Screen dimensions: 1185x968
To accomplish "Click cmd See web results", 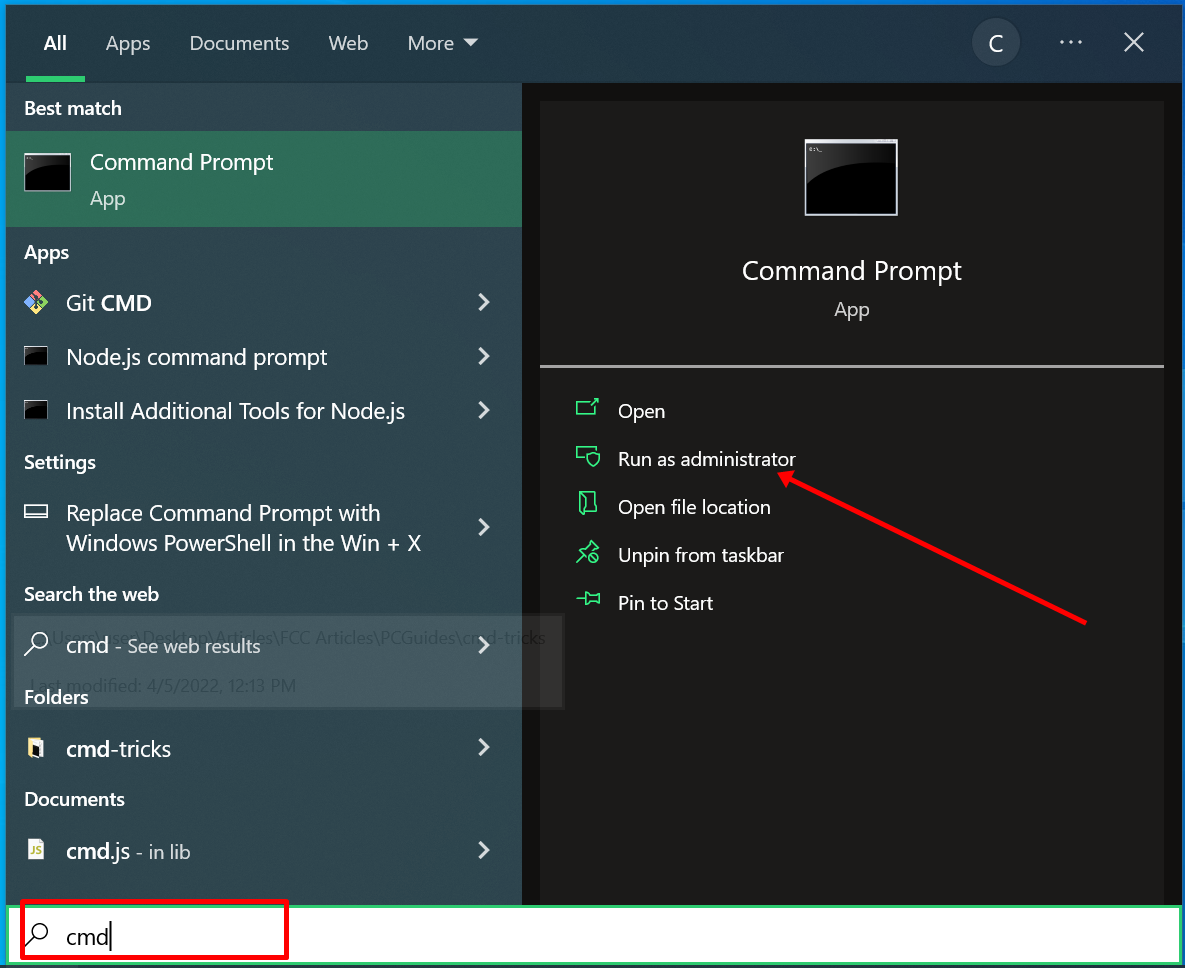I will pos(163,645).
